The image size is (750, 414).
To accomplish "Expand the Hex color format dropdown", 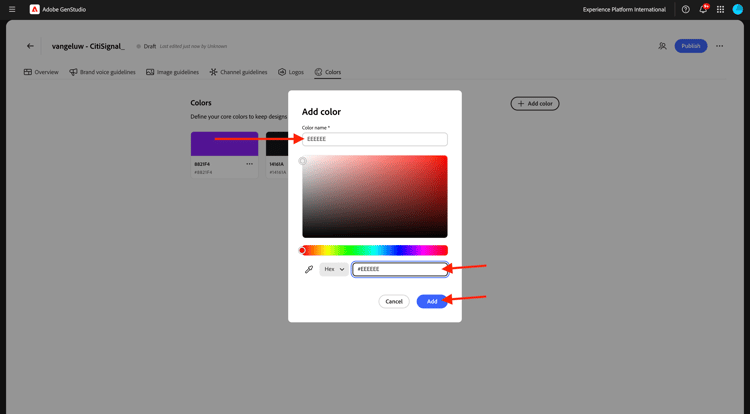I will coord(334,269).
